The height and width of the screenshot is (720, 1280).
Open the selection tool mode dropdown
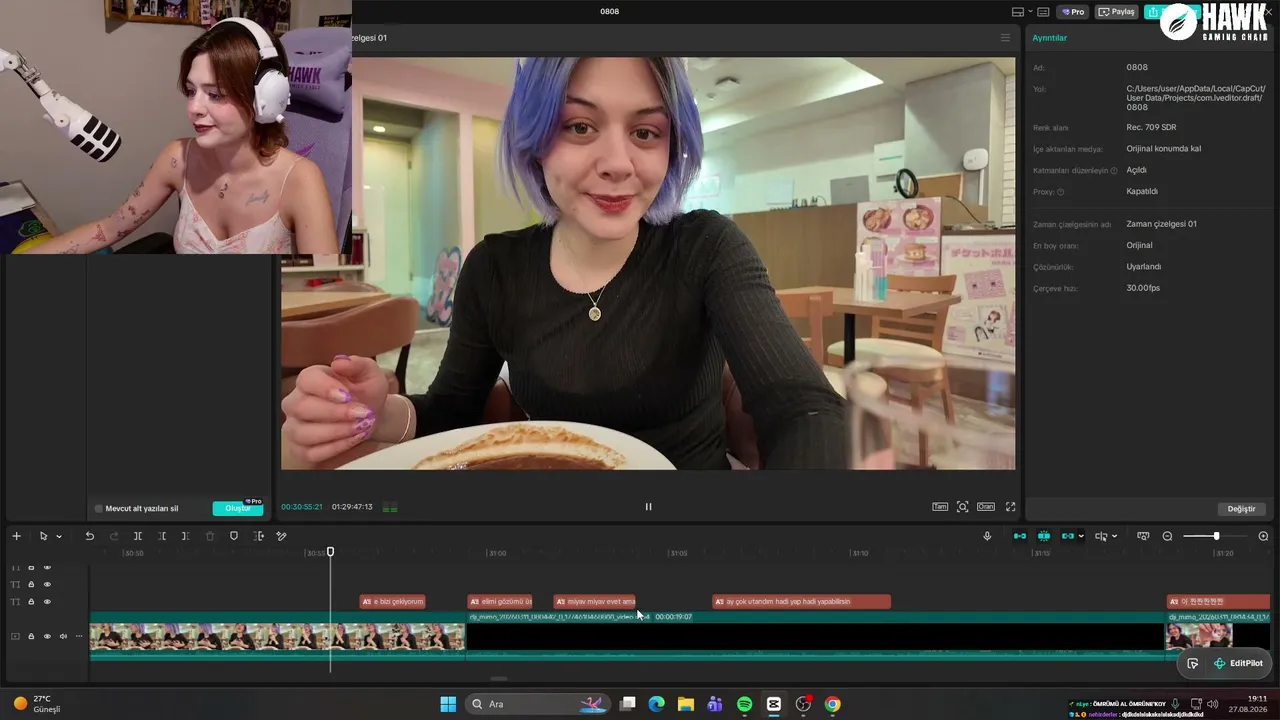click(x=59, y=536)
